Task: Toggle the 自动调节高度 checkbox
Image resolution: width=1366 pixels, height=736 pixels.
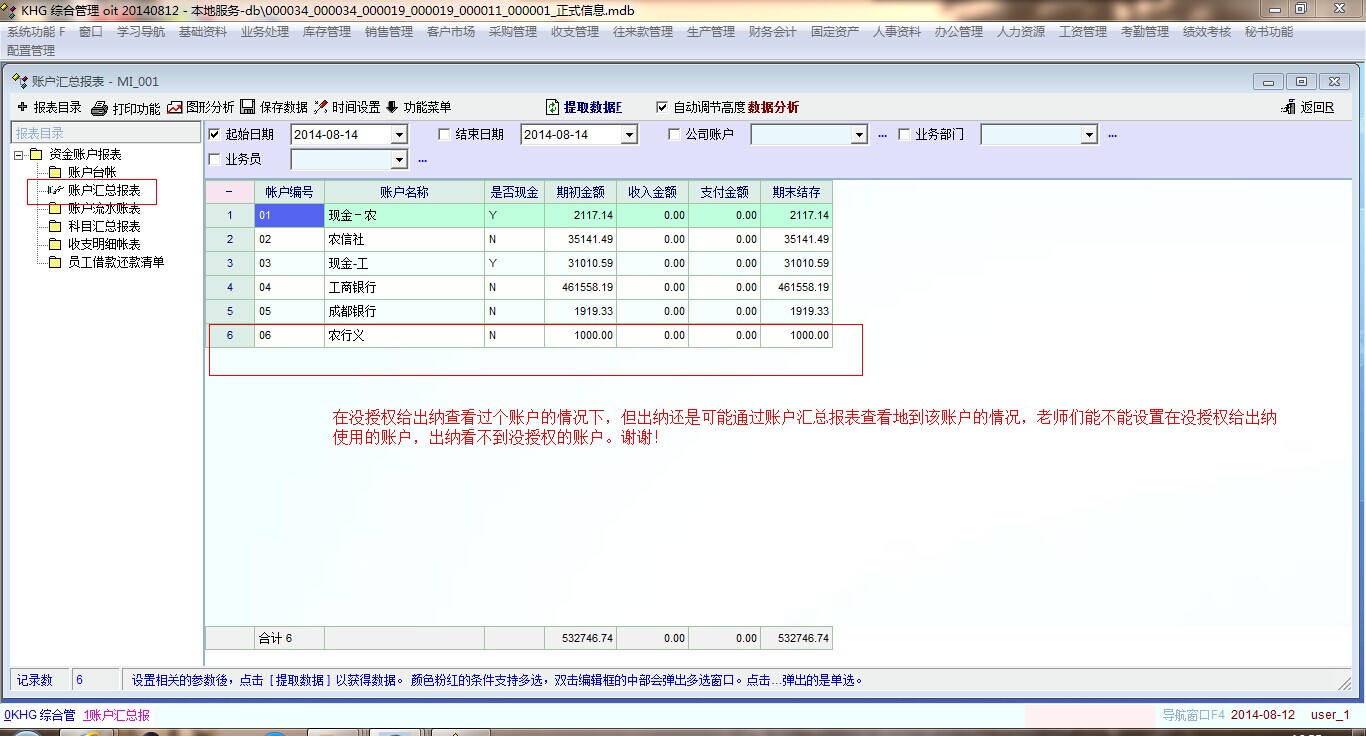Action: click(x=661, y=107)
